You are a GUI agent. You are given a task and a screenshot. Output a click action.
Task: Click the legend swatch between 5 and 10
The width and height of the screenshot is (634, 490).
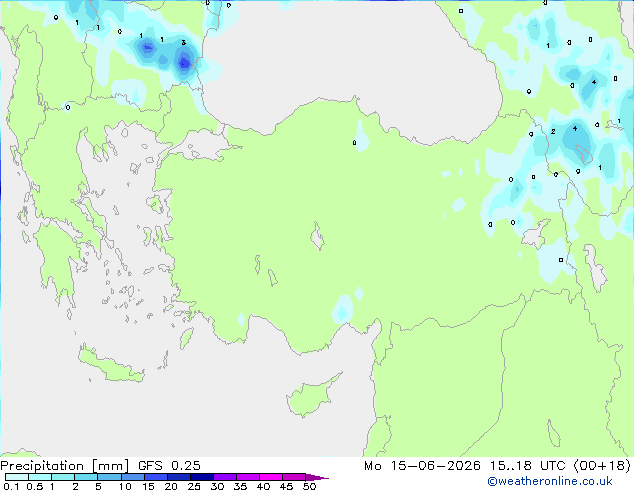point(109,477)
